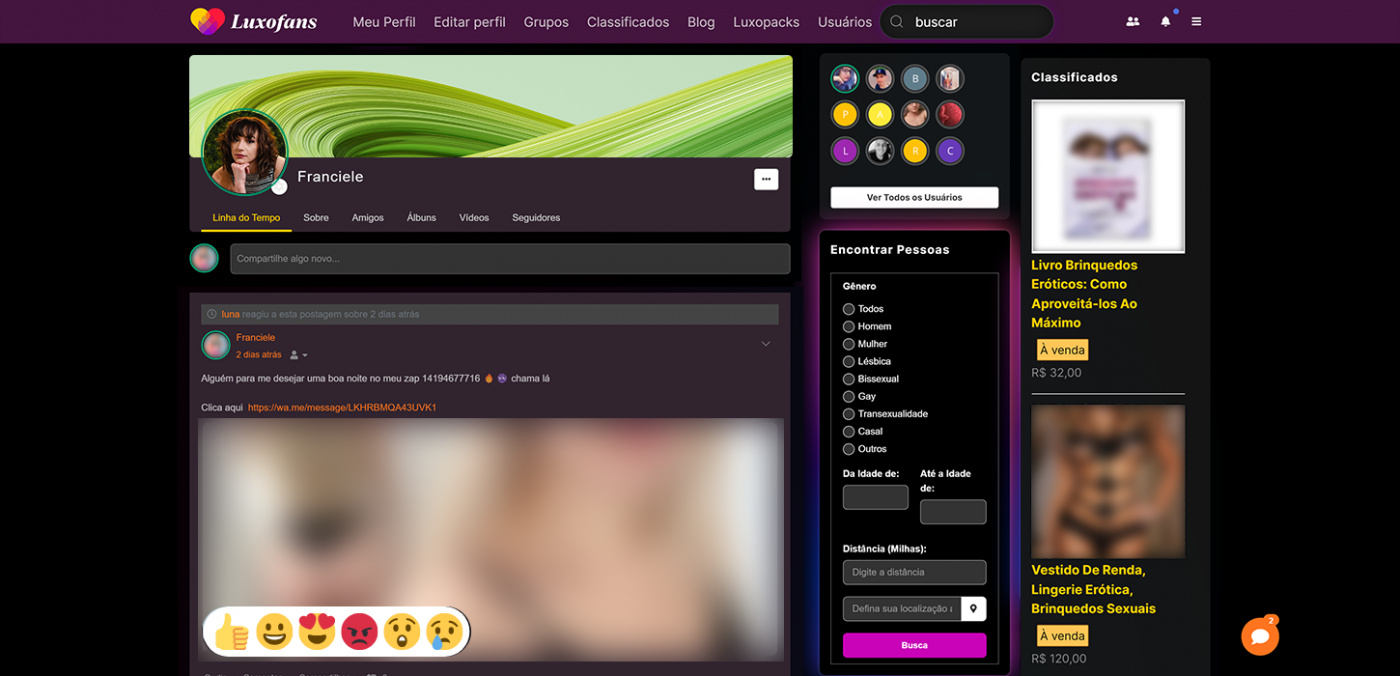This screenshot has width=1400, height=676.
Task: Open the user avatar labeled C
Action: [949, 151]
